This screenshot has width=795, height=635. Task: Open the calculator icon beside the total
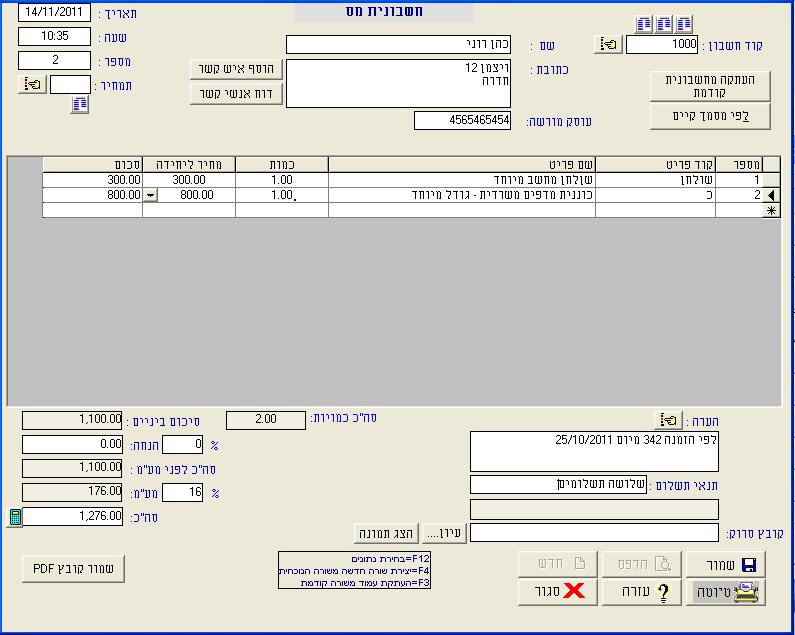14,517
